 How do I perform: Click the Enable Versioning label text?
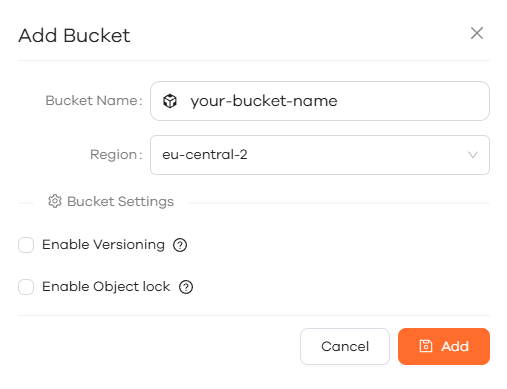[x=103, y=245]
